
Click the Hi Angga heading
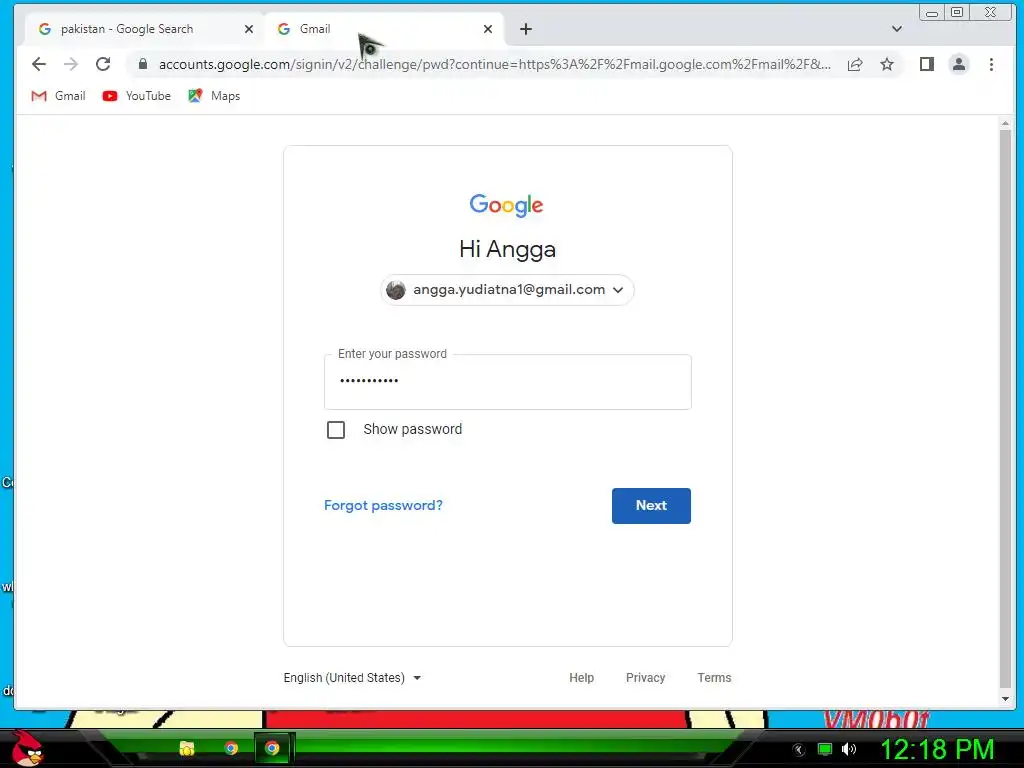pos(507,249)
